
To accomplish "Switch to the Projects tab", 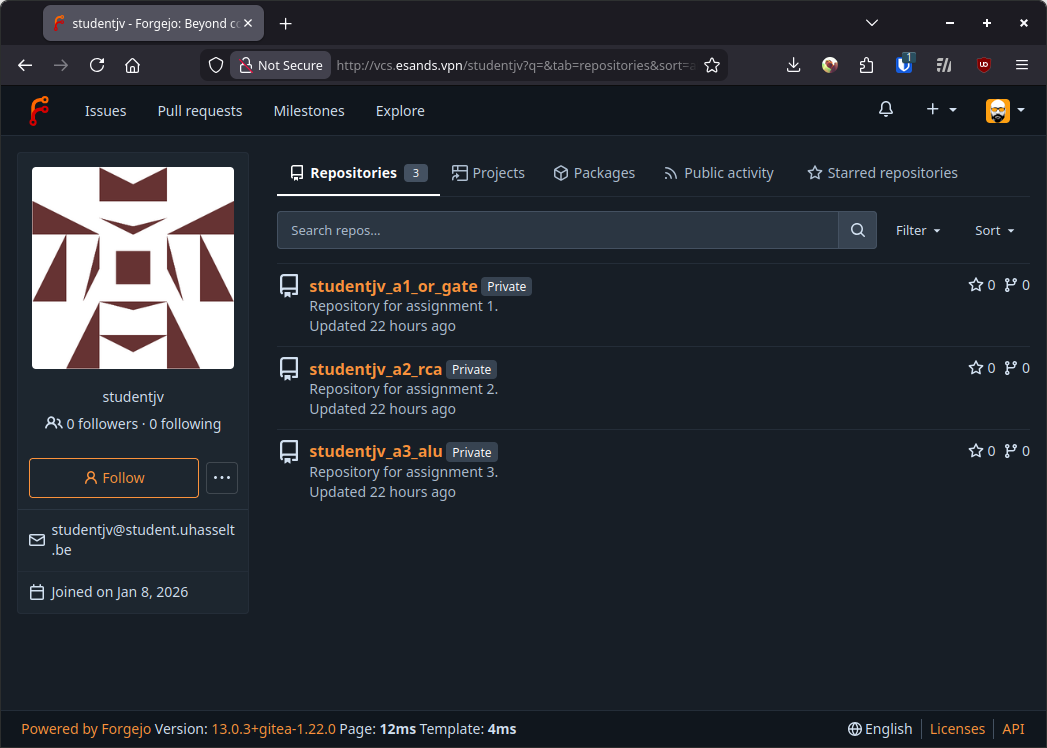I will [x=488, y=173].
